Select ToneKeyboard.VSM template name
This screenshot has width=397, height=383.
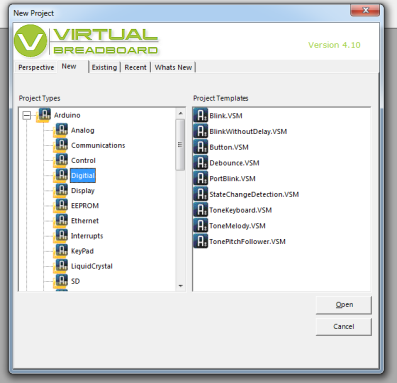240,210
